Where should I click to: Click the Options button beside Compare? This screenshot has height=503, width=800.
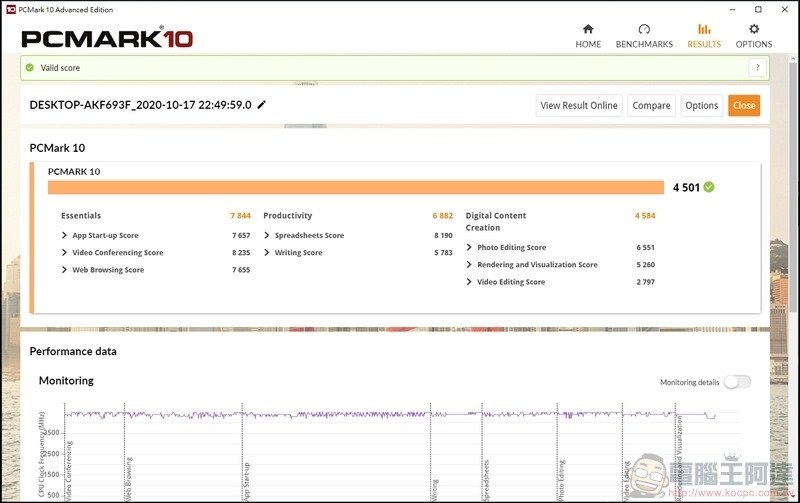[x=701, y=106]
